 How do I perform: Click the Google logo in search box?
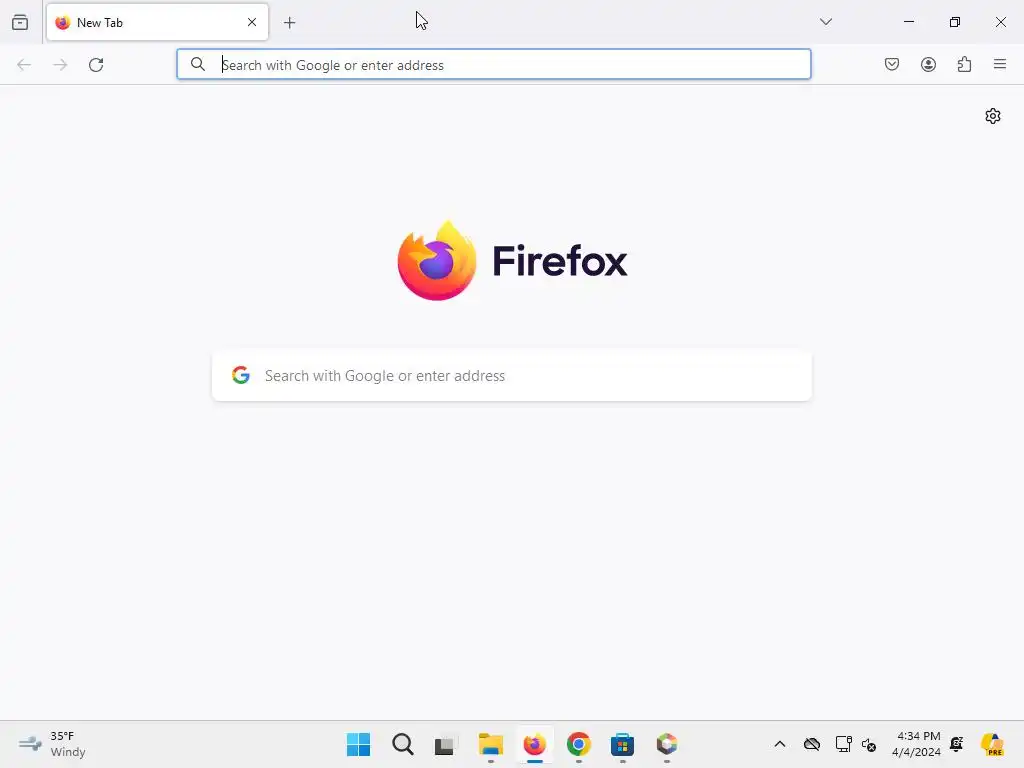[x=241, y=375]
